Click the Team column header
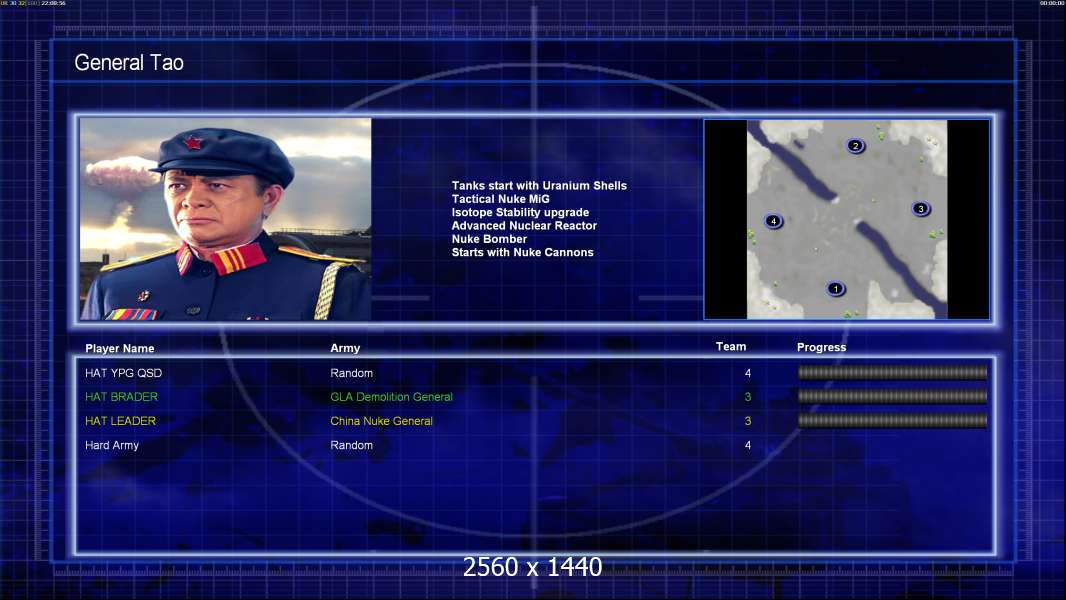1066x600 pixels. tap(731, 347)
